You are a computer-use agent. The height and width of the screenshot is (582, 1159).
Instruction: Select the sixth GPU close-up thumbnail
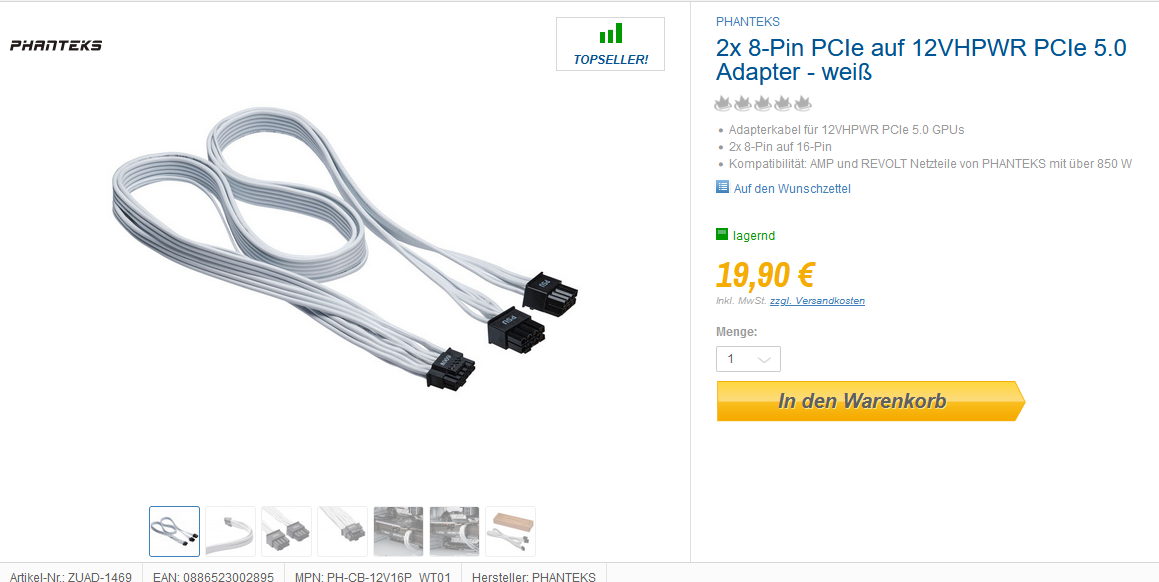(455, 531)
